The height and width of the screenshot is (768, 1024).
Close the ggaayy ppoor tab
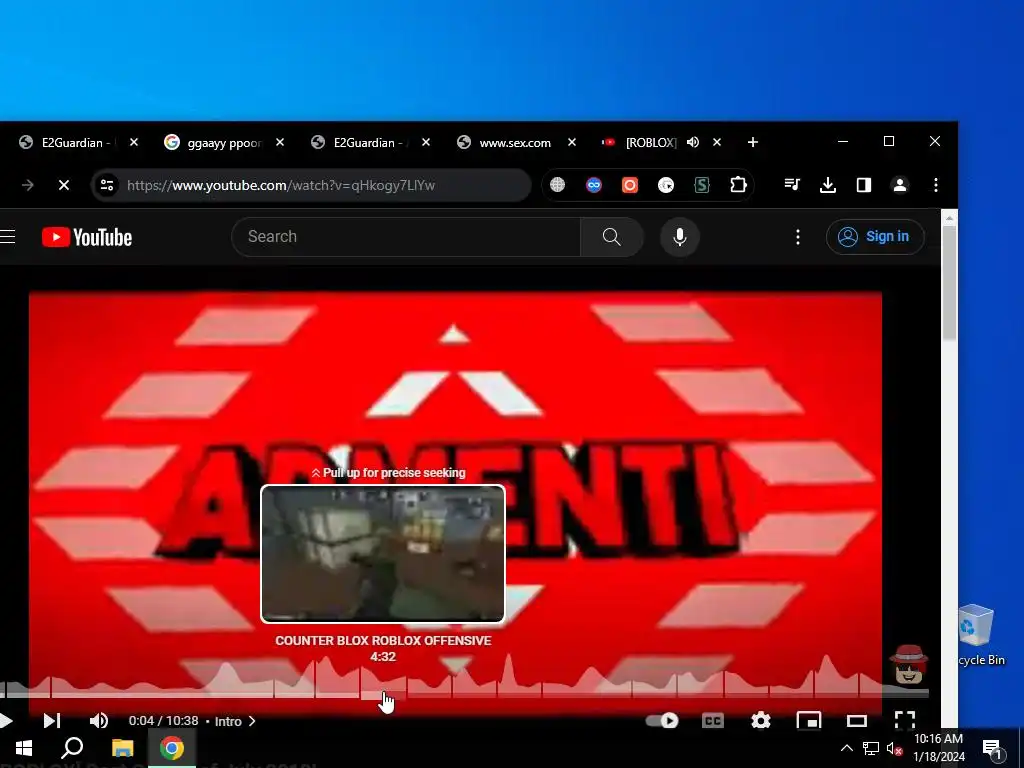point(280,142)
